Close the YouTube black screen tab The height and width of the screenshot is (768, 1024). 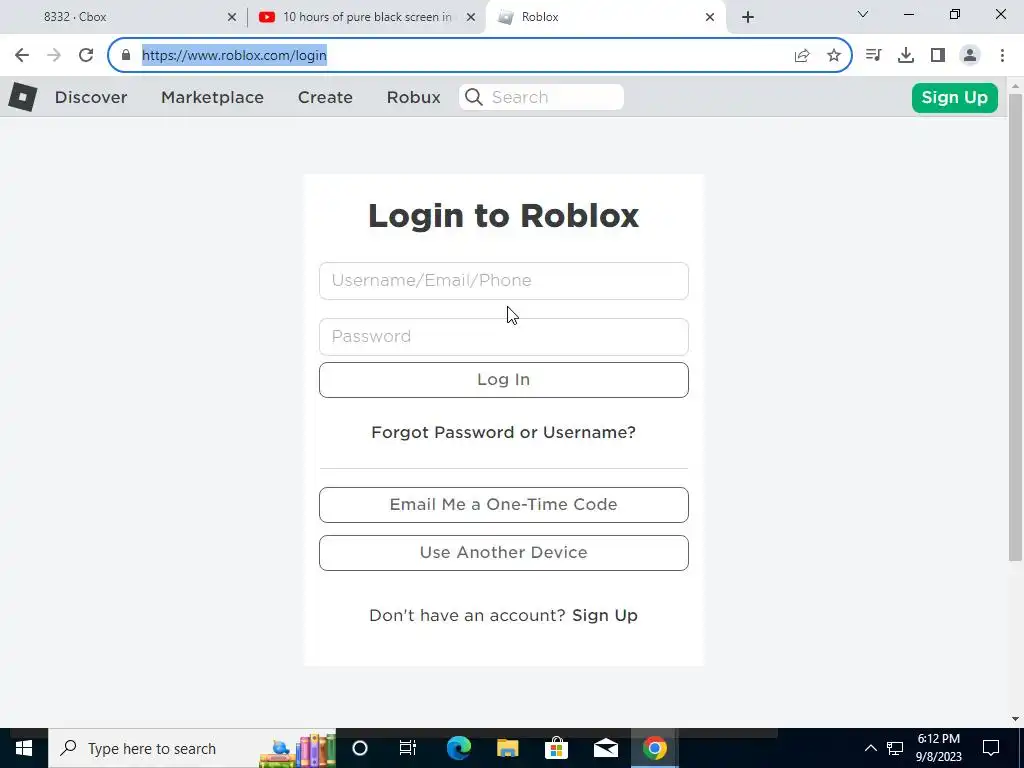pyautogui.click(x=471, y=17)
